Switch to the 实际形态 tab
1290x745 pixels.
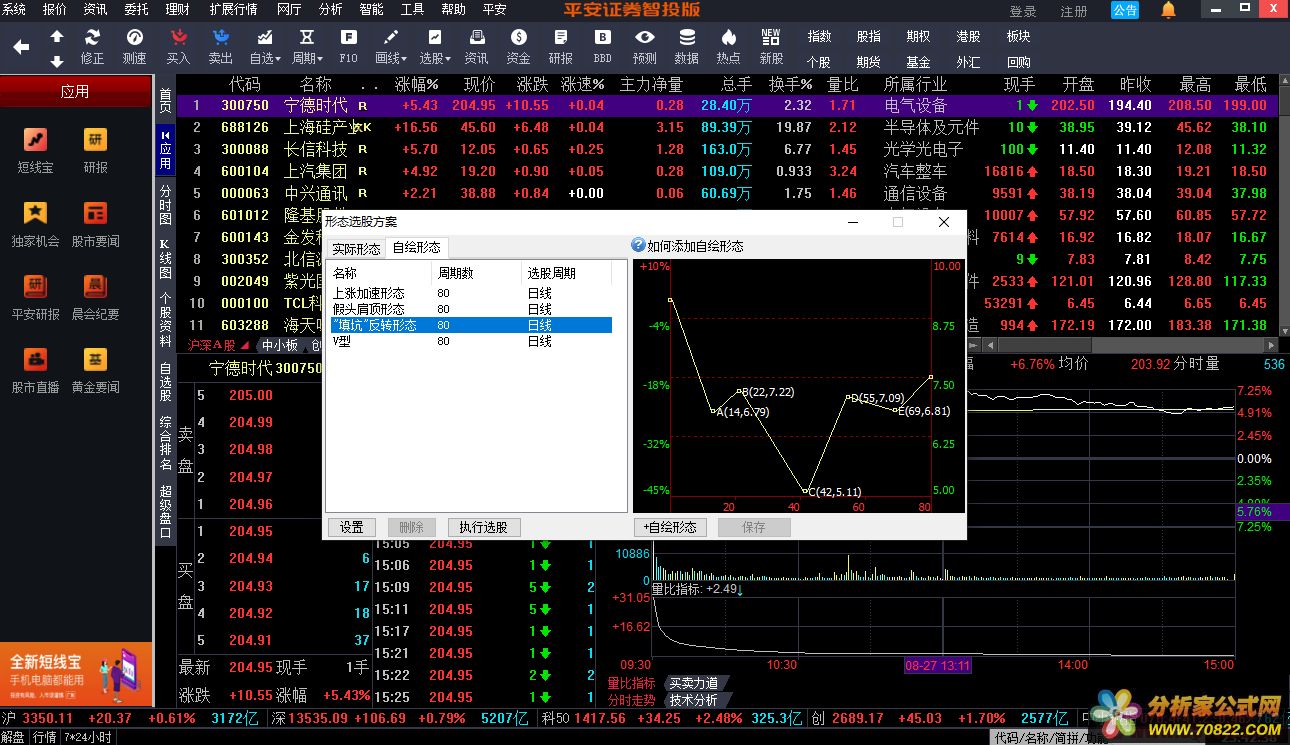tap(357, 249)
